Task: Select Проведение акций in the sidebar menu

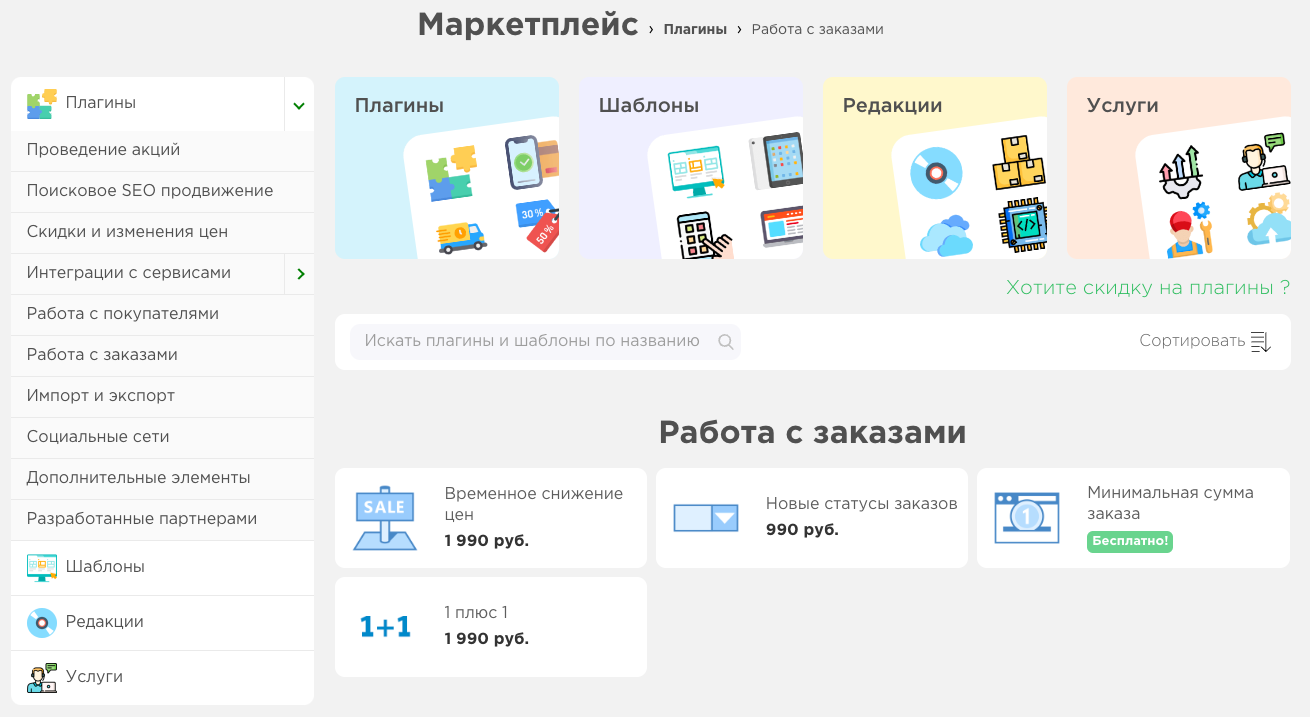Action: coord(103,150)
